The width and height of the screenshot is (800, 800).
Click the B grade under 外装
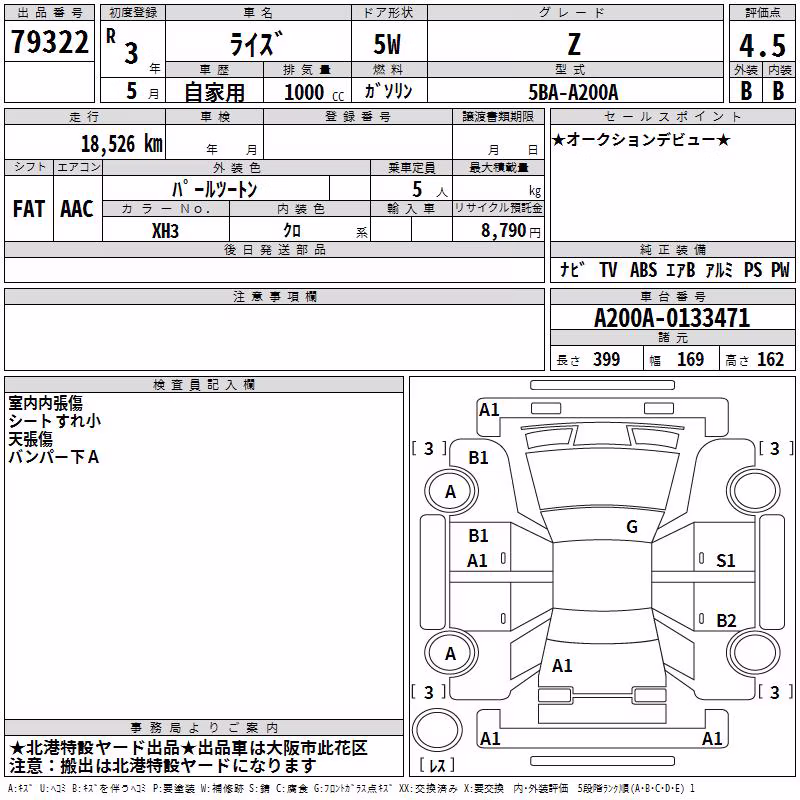point(746,91)
